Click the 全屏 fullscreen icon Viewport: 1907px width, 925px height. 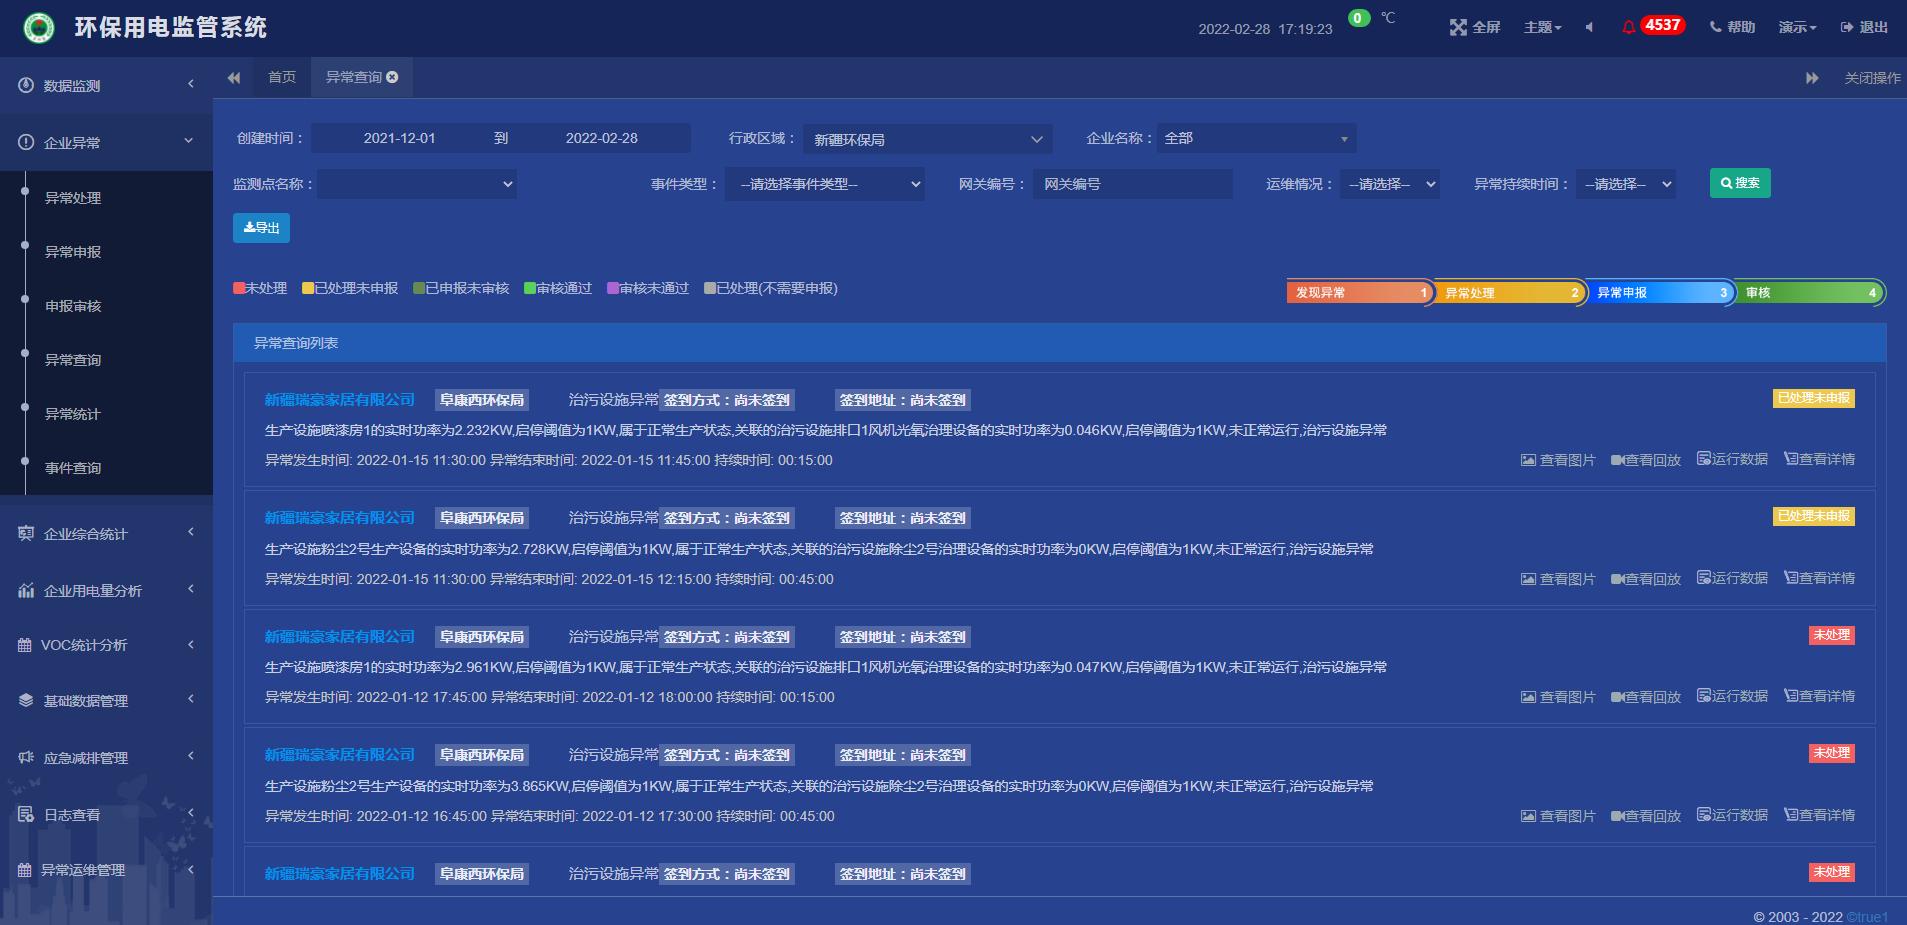click(x=1459, y=27)
